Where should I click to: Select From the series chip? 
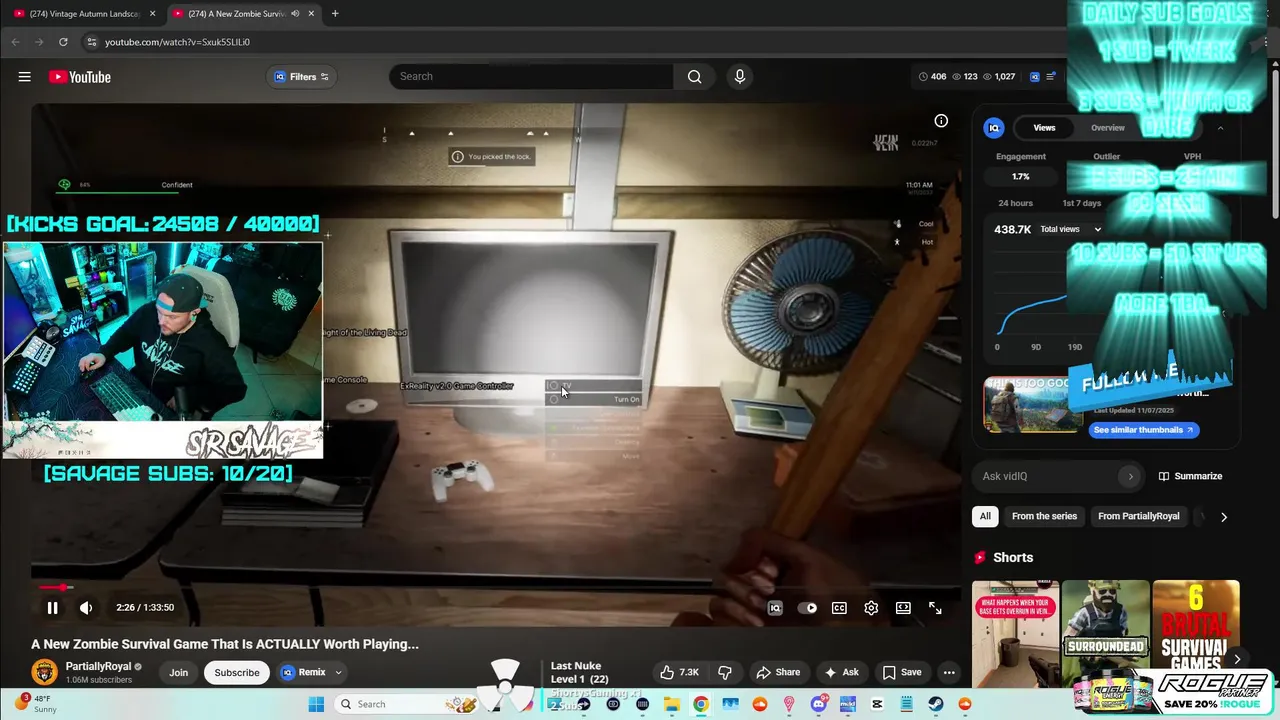click(x=1044, y=516)
